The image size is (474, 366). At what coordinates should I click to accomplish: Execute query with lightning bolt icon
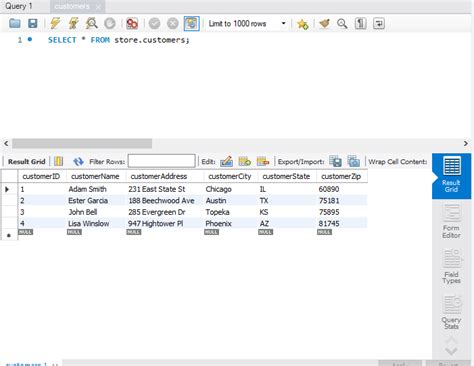coord(55,23)
